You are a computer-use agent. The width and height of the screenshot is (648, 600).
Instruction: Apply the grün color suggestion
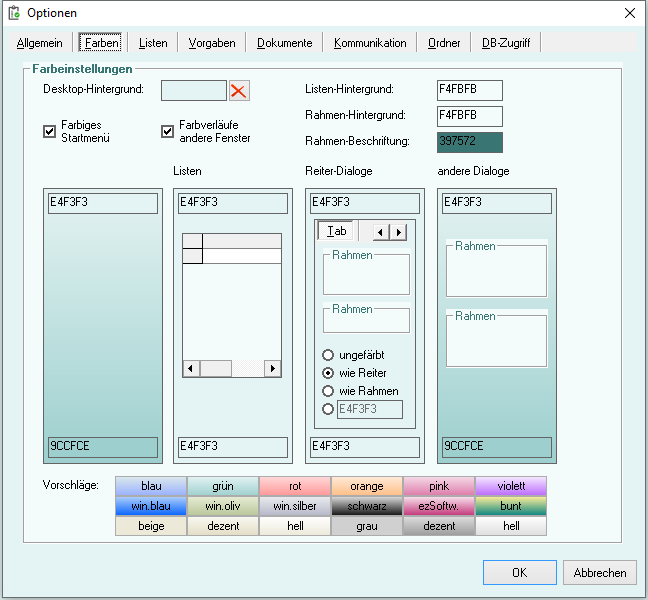click(x=223, y=486)
